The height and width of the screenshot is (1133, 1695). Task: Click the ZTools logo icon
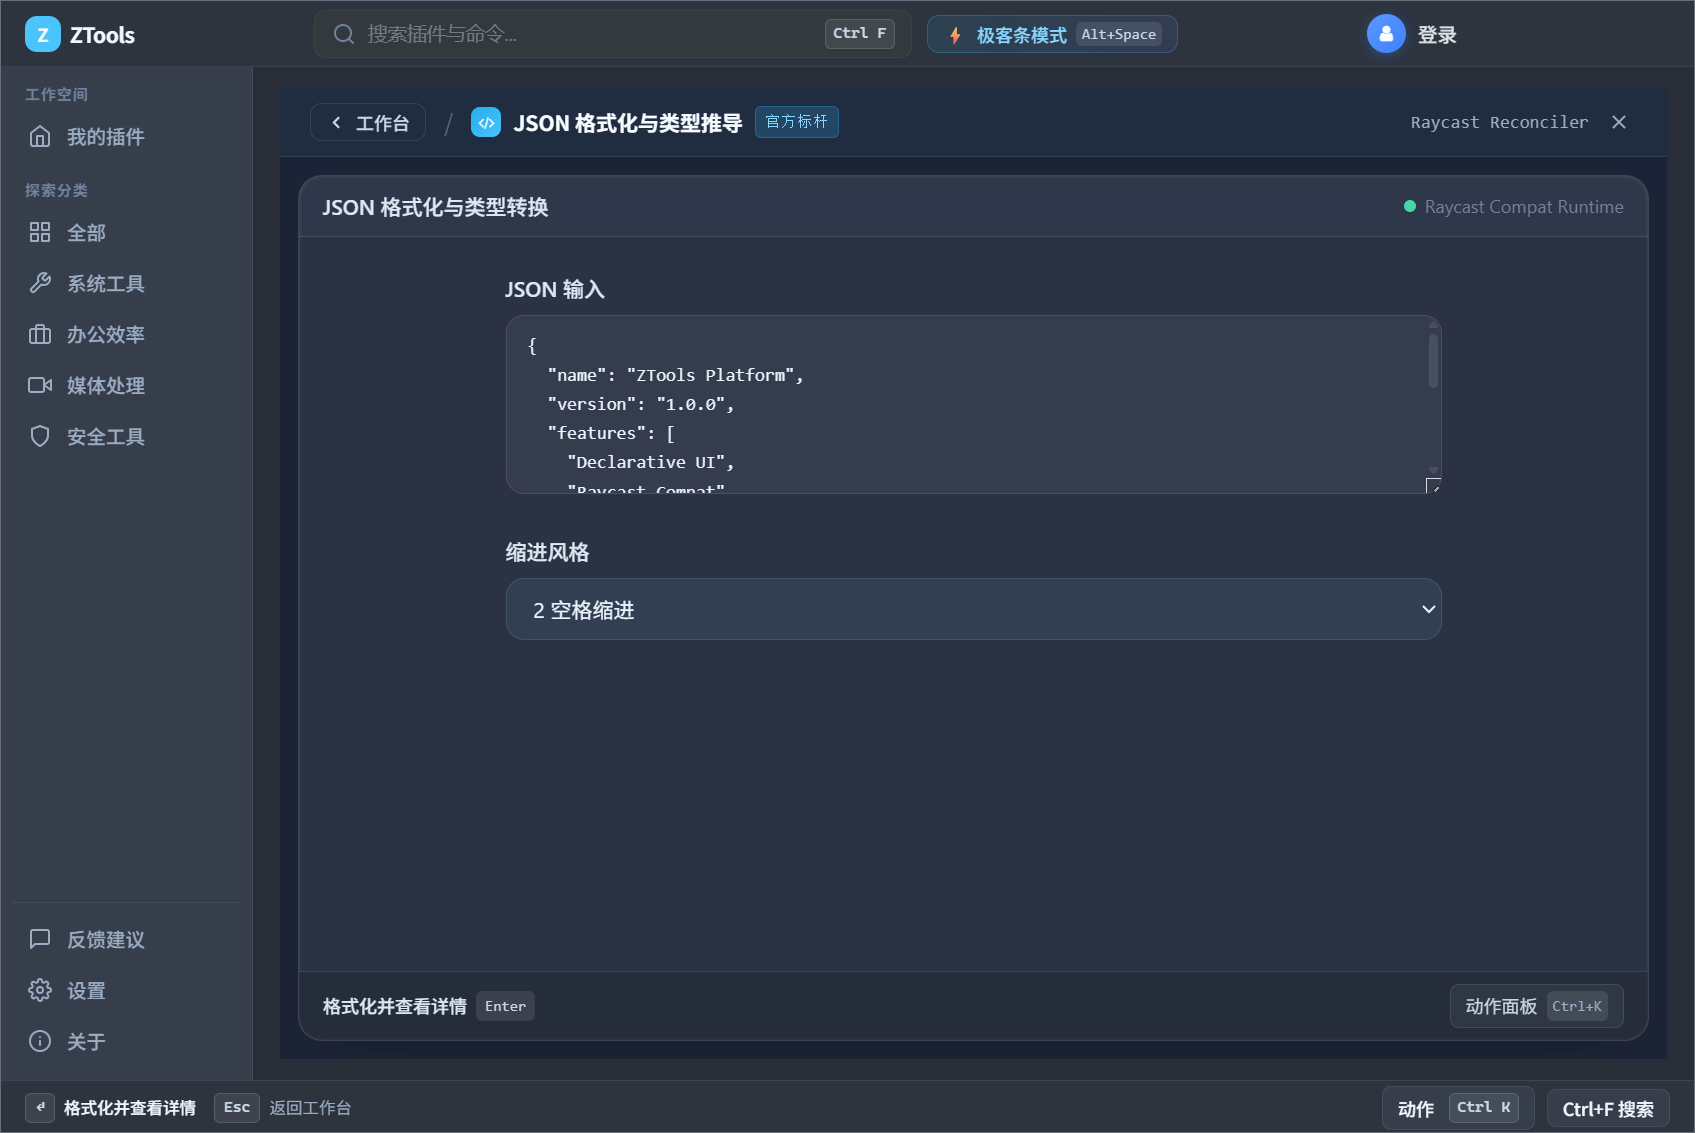coord(42,35)
